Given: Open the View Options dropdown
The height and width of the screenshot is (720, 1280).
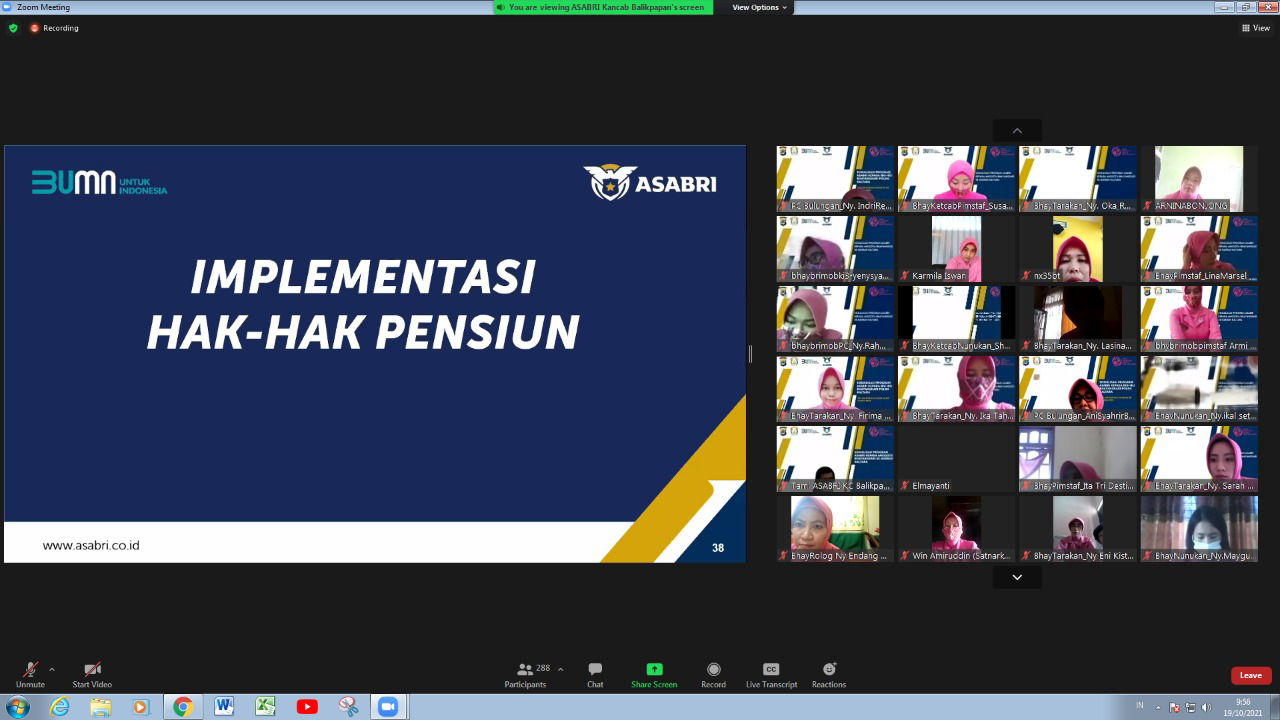Looking at the screenshot, I should (x=760, y=7).
